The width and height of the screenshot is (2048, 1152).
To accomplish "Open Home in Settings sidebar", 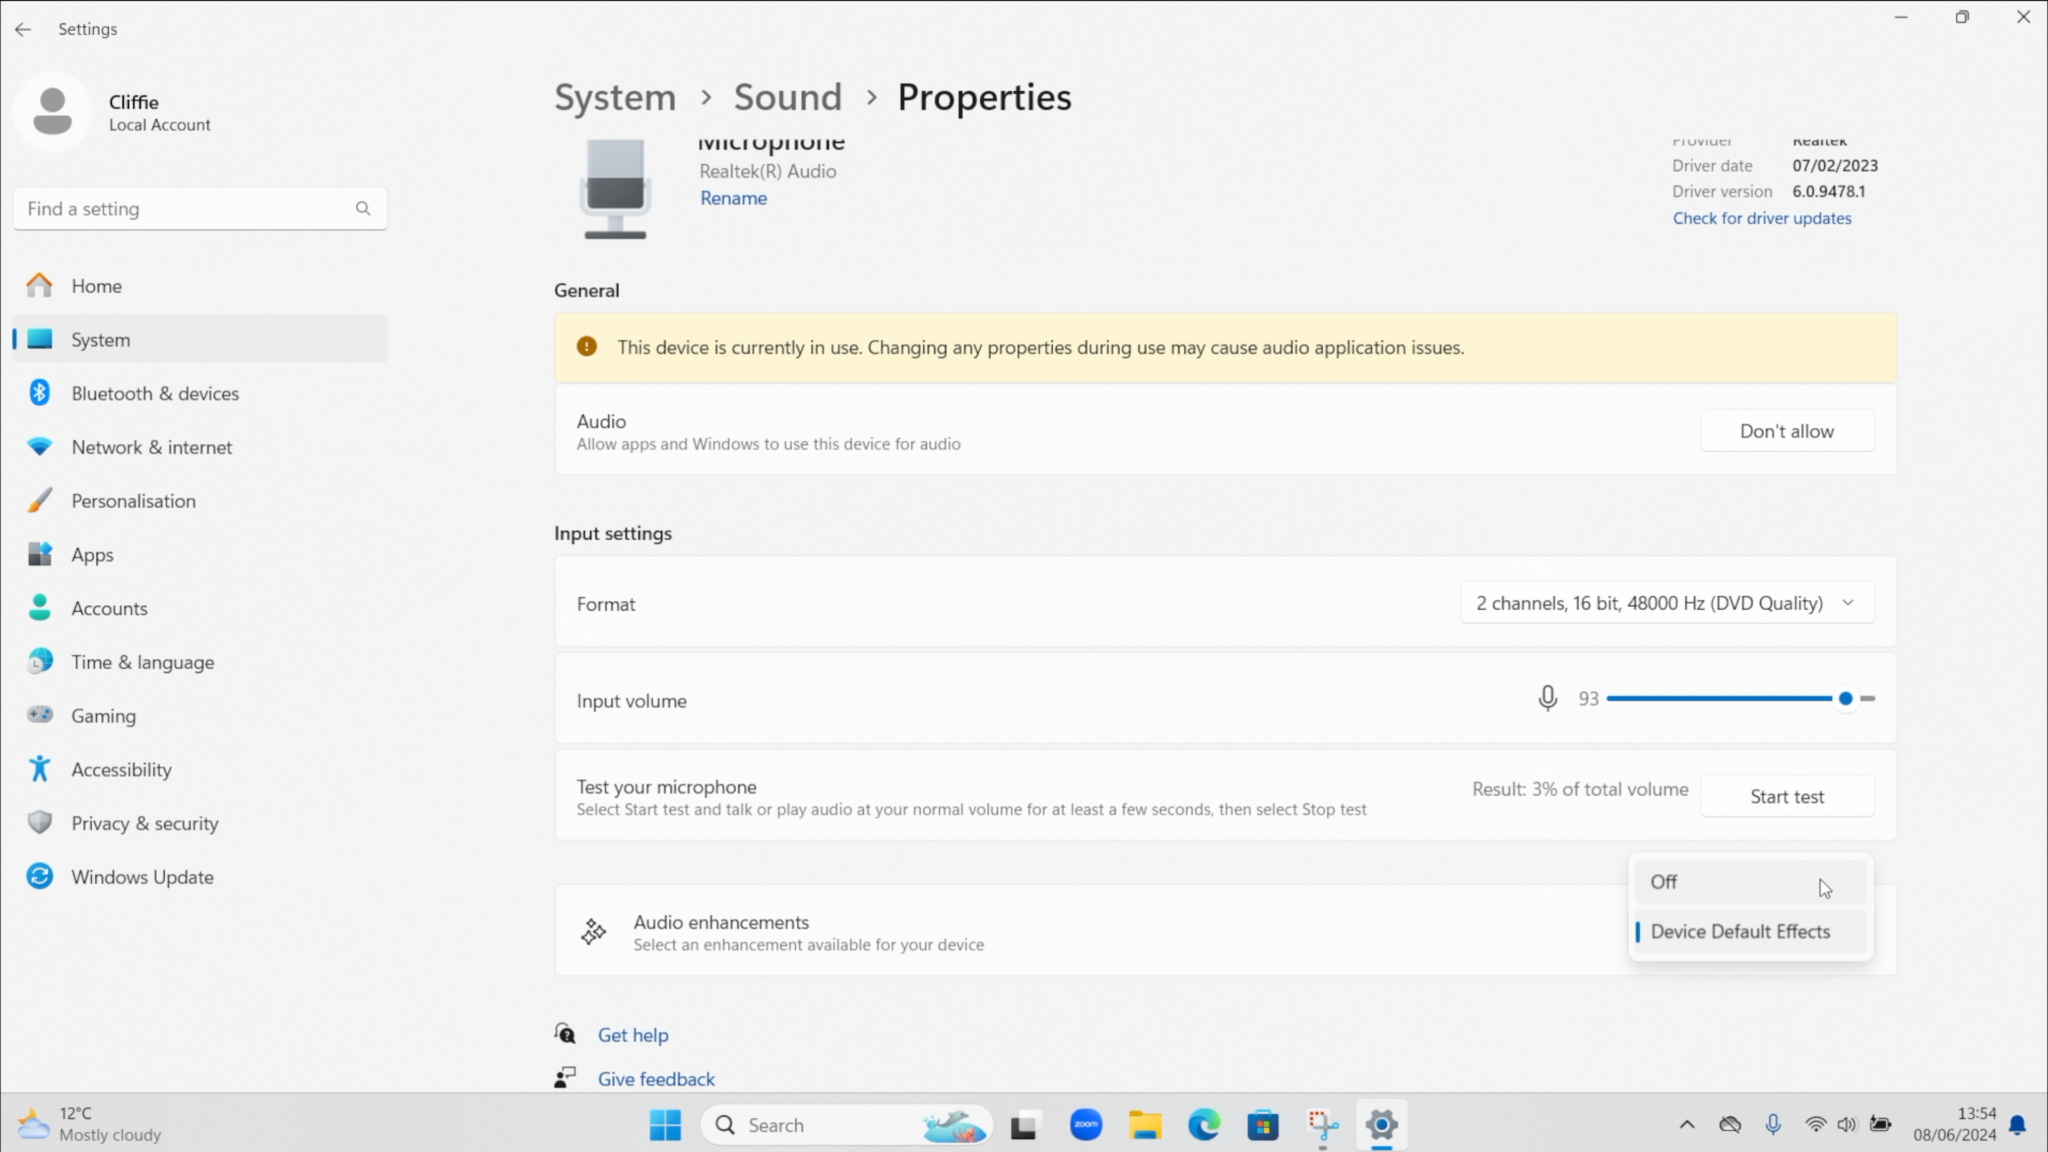I will [96, 285].
